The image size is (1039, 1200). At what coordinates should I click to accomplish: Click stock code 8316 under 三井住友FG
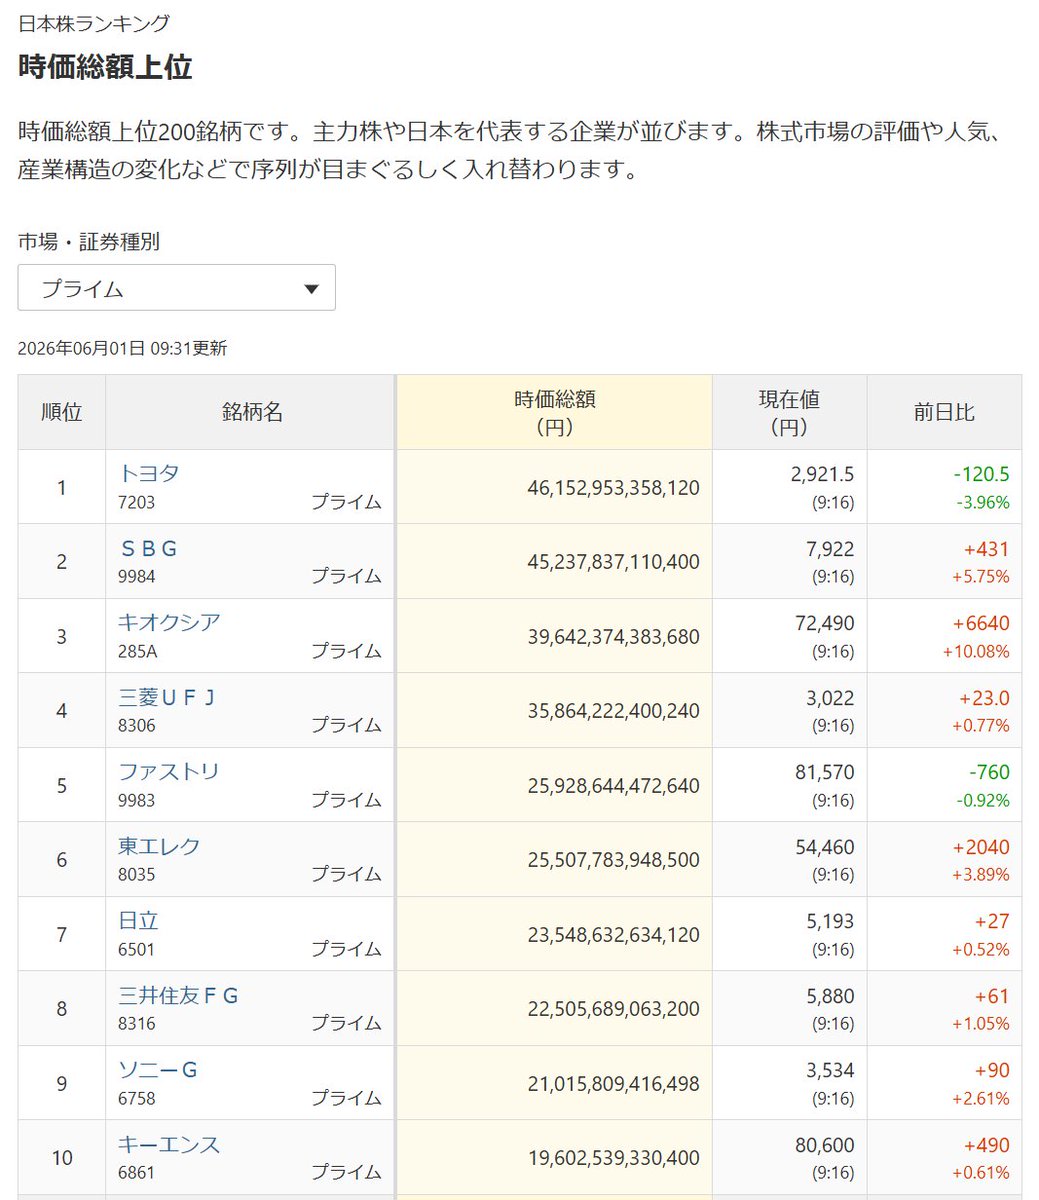pos(136,1023)
